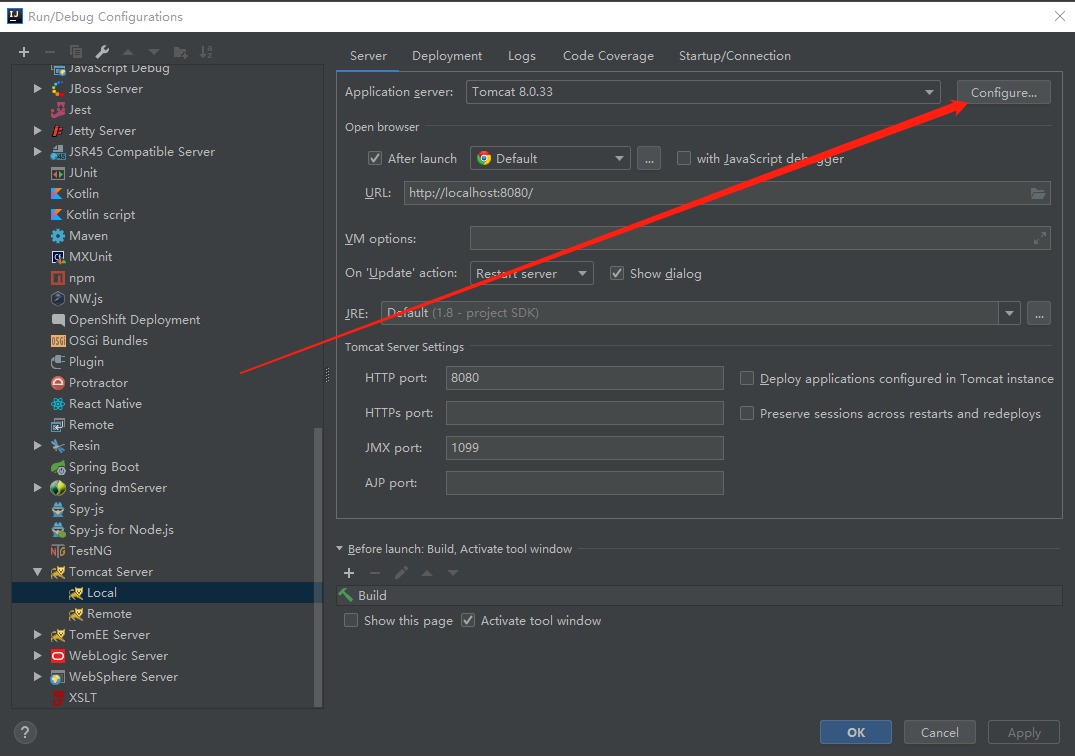Toggle the Activate tool window checkbox

[x=468, y=620]
